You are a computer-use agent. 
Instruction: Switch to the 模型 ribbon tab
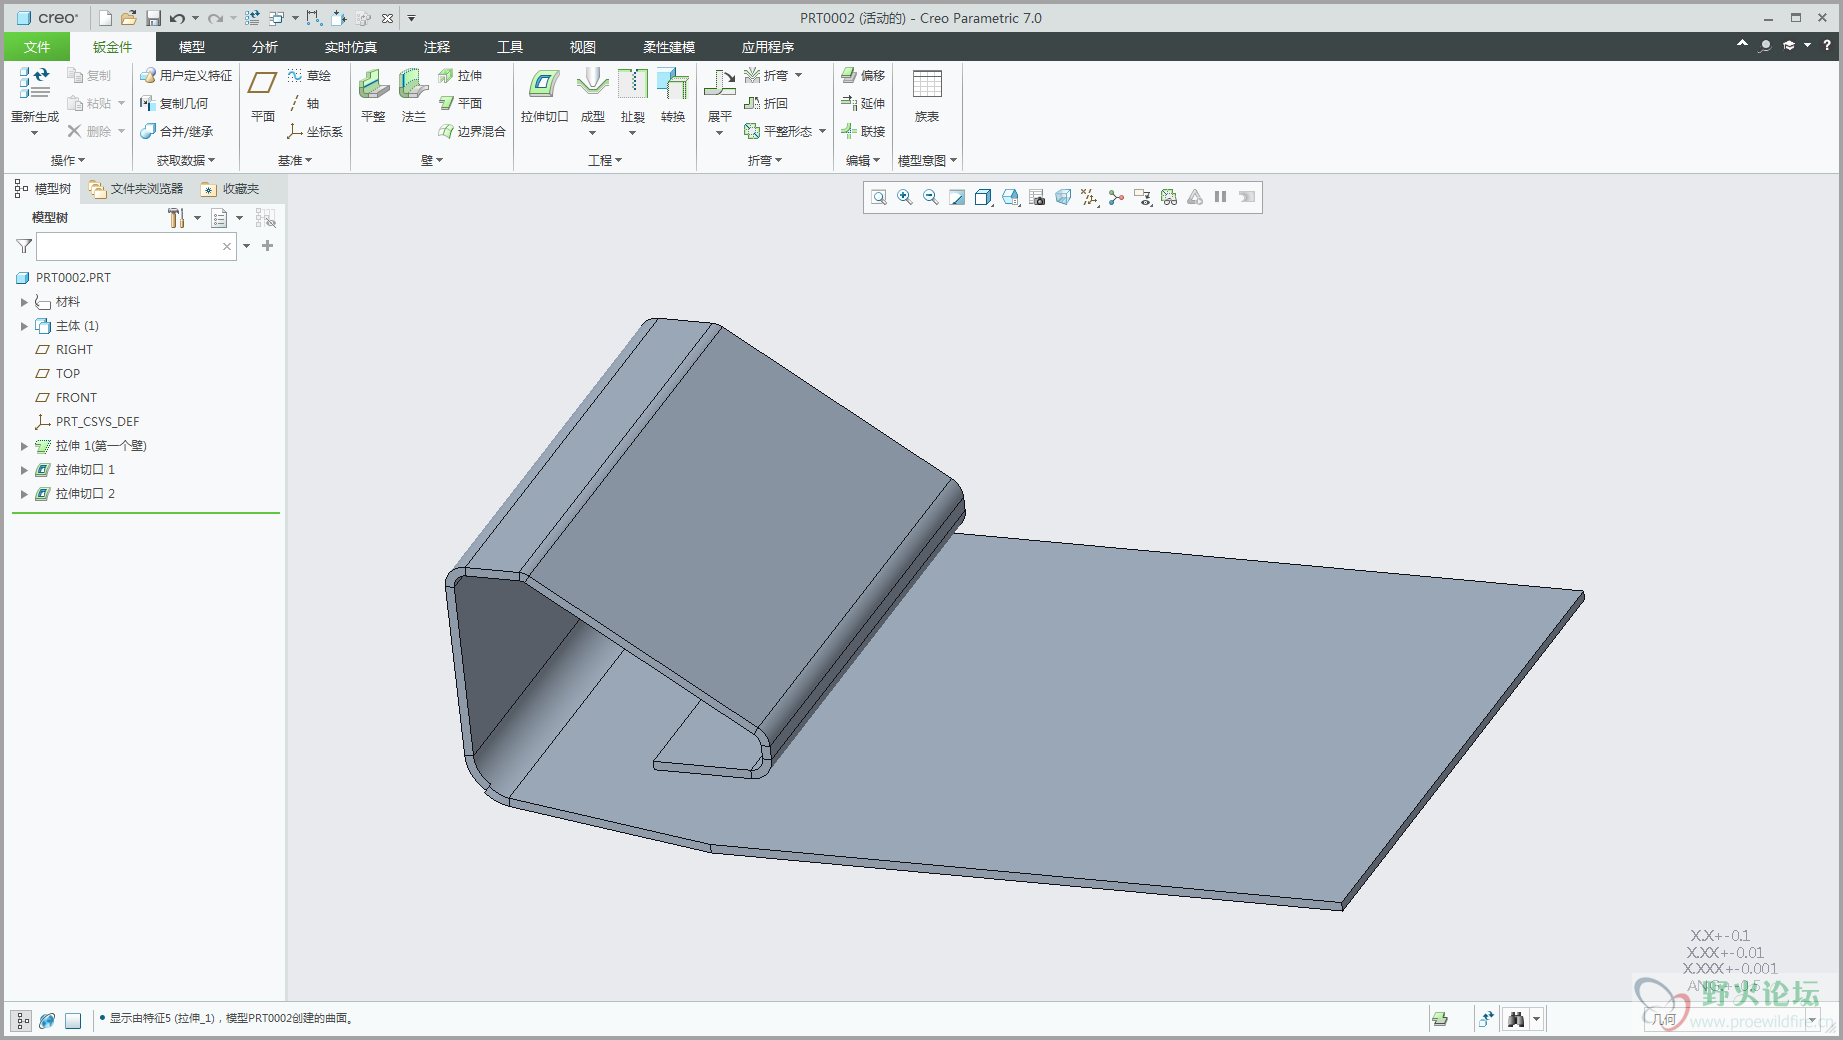click(192, 47)
